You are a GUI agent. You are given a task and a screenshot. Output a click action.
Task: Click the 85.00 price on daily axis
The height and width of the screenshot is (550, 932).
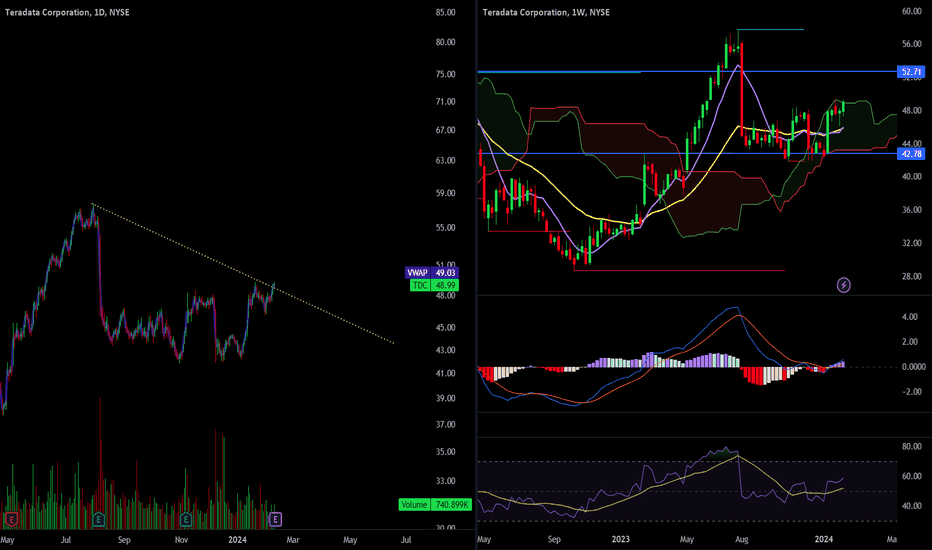(x=446, y=12)
